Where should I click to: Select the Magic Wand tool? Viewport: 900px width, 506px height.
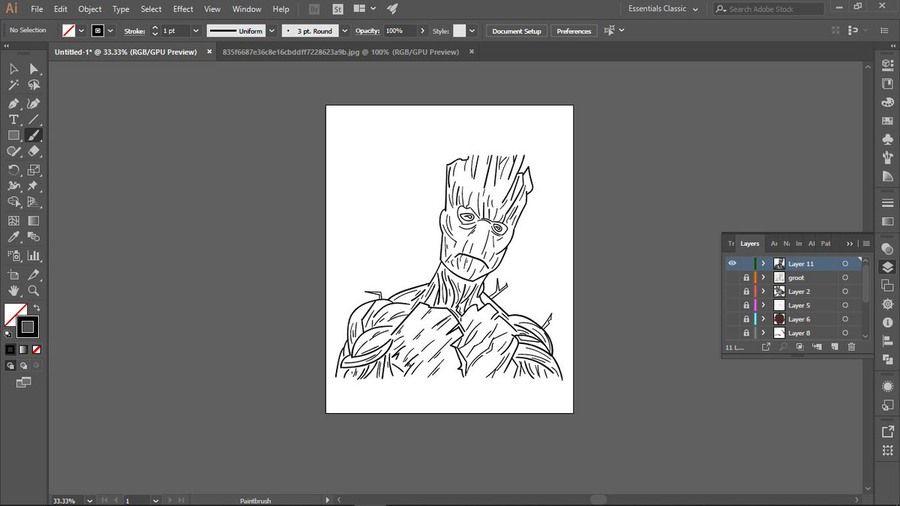(13, 85)
